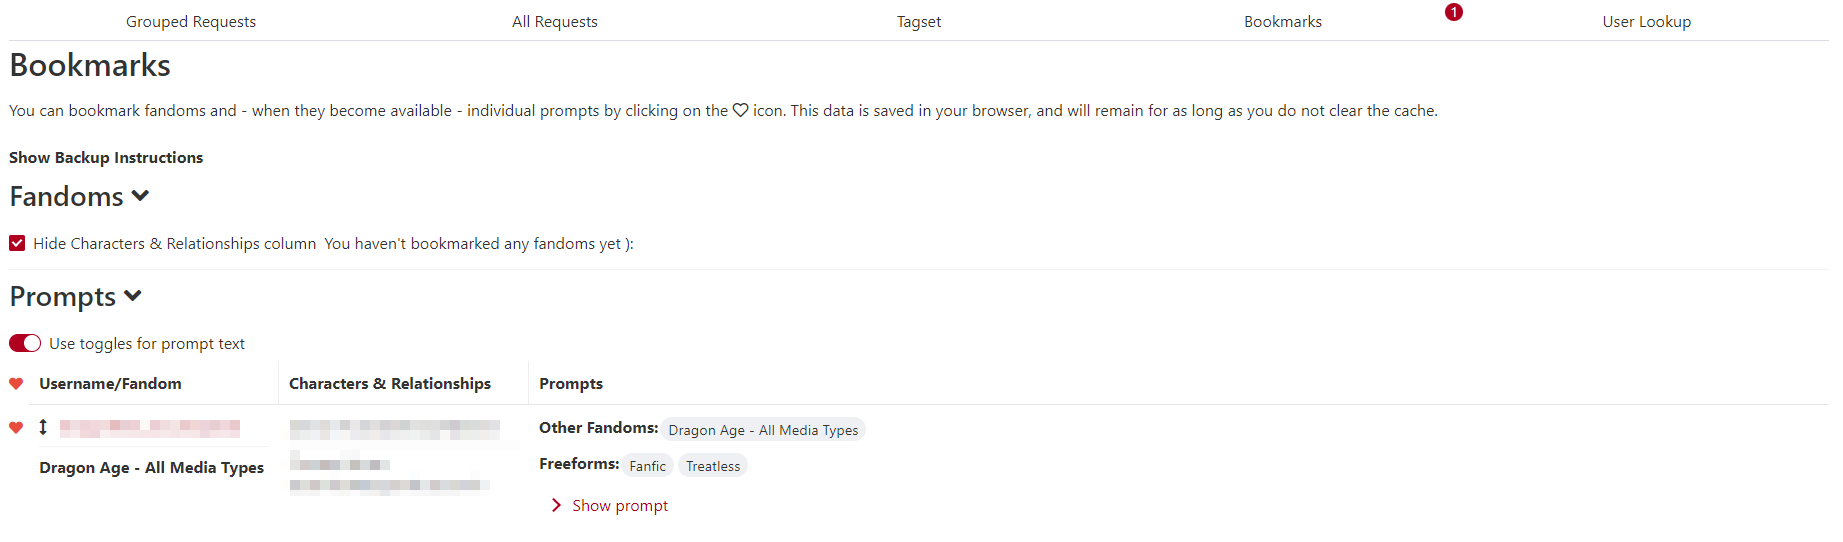Image resolution: width=1843 pixels, height=542 pixels.
Task: Unbookmark the Dragon Age prompt heart
Action: (x=16, y=428)
